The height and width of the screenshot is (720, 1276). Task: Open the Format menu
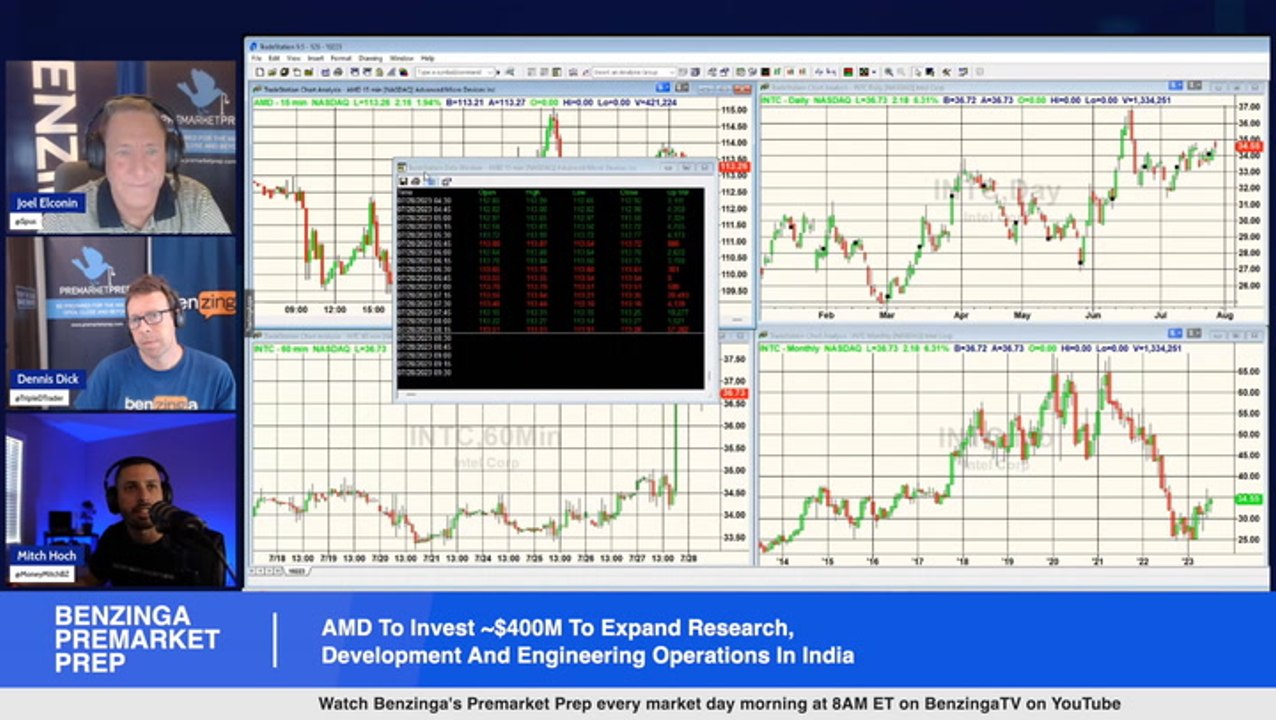point(341,58)
